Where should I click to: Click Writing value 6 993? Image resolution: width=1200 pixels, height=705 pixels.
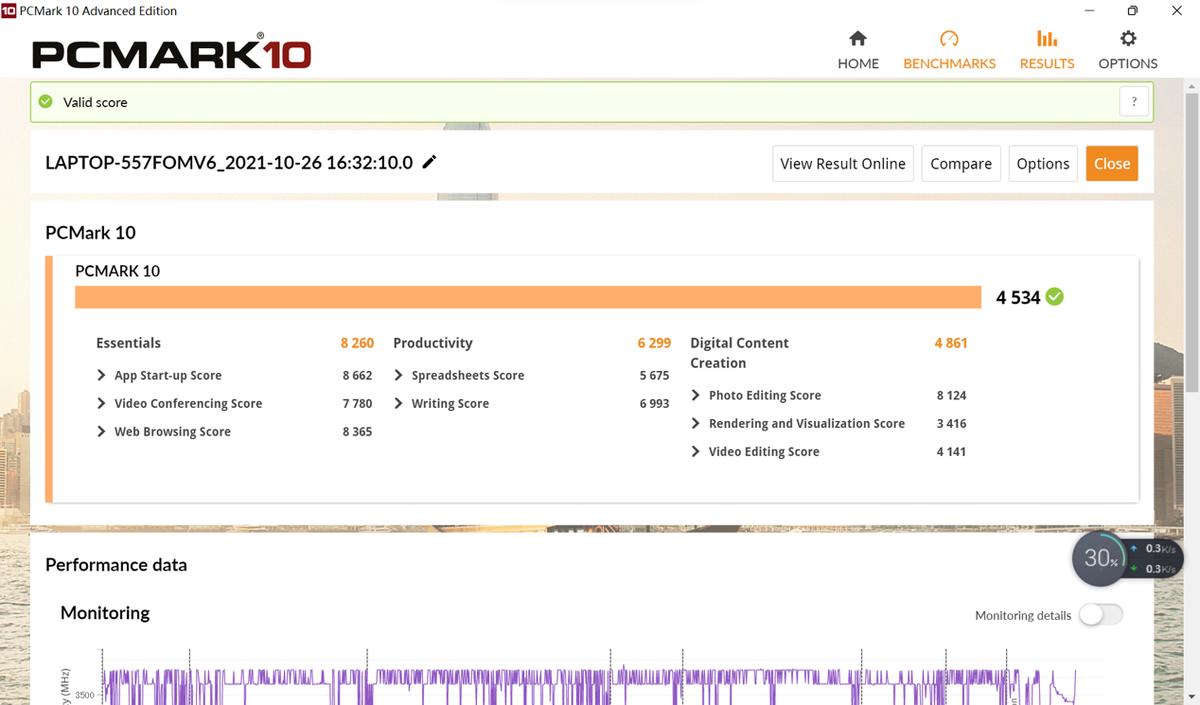pyautogui.click(x=654, y=403)
